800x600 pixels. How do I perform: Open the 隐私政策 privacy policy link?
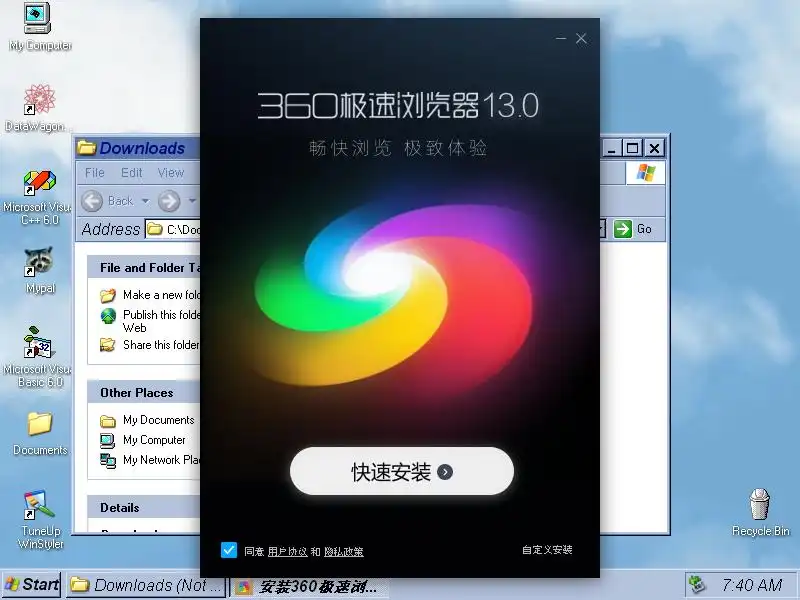(343, 552)
